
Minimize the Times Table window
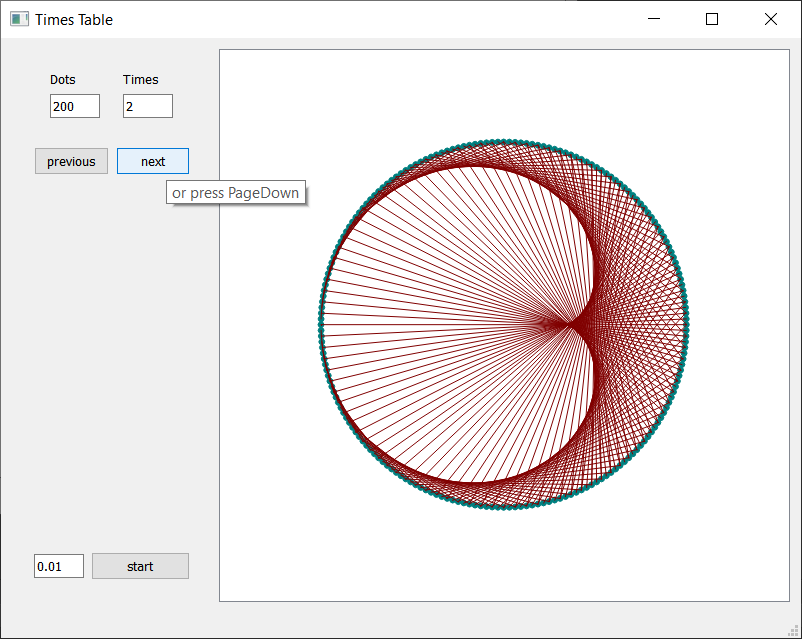[654, 19]
